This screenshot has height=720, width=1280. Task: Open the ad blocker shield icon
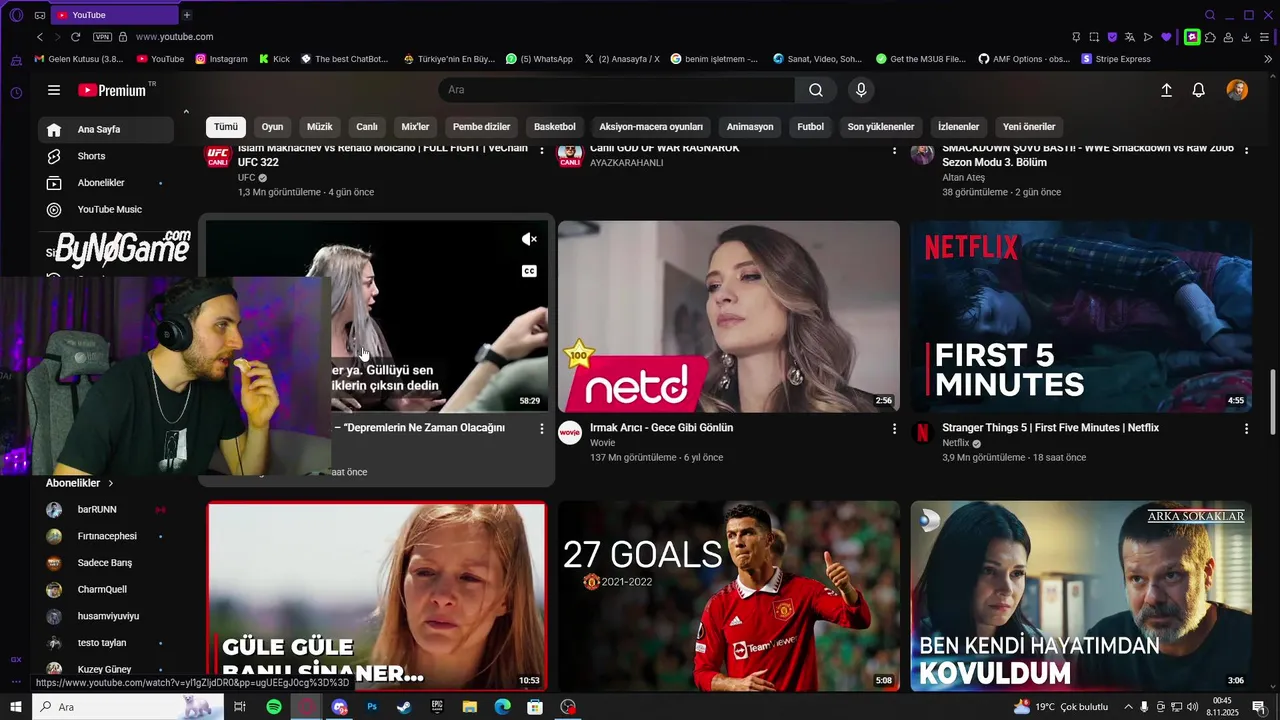1112,37
